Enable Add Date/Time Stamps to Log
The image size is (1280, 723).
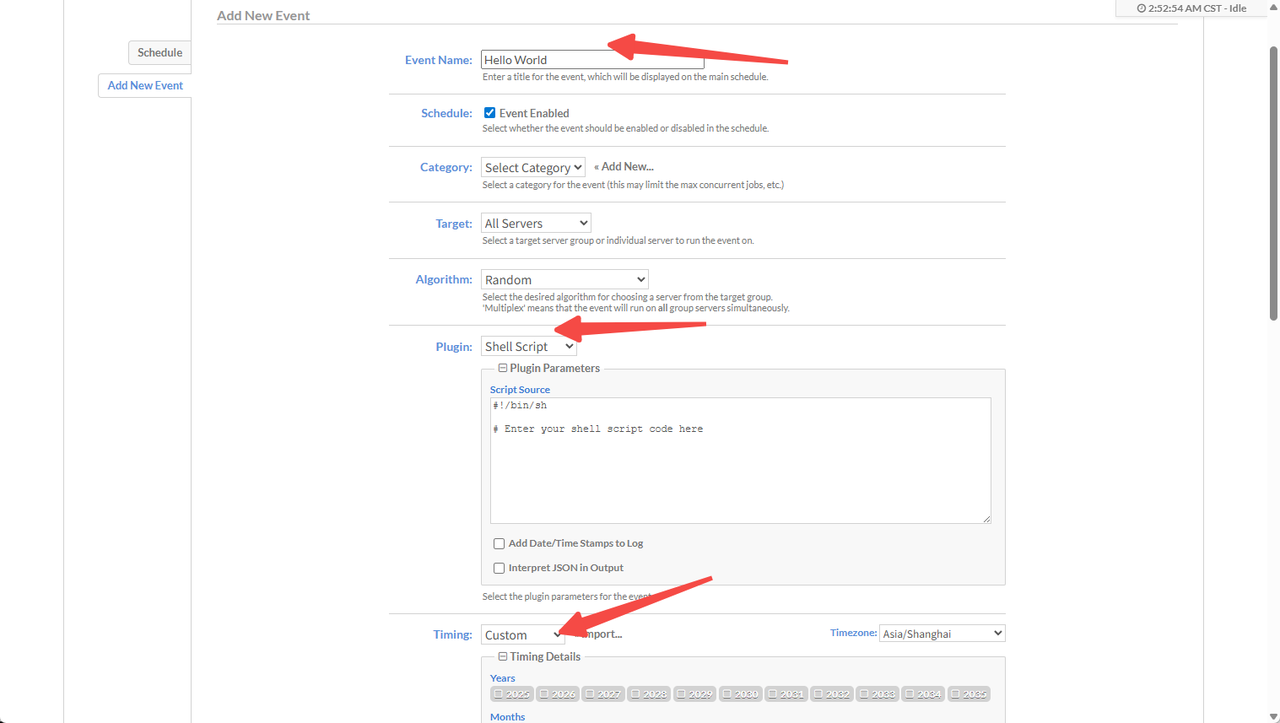(499, 544)
